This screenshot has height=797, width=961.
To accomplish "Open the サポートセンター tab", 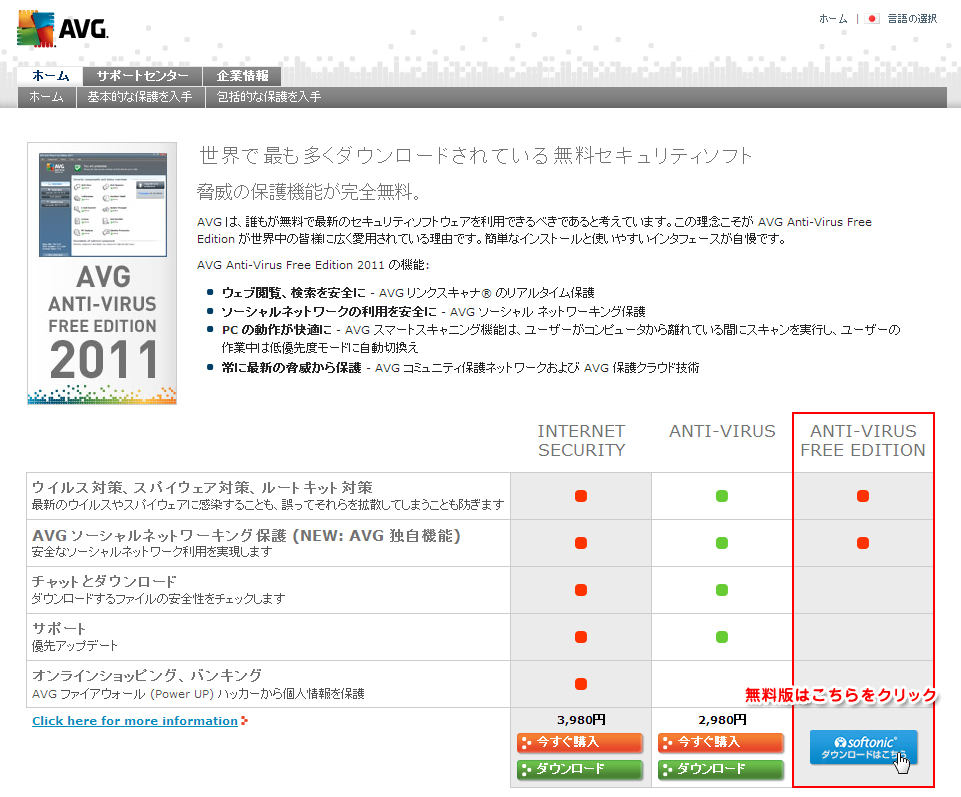I will point(142,76).
